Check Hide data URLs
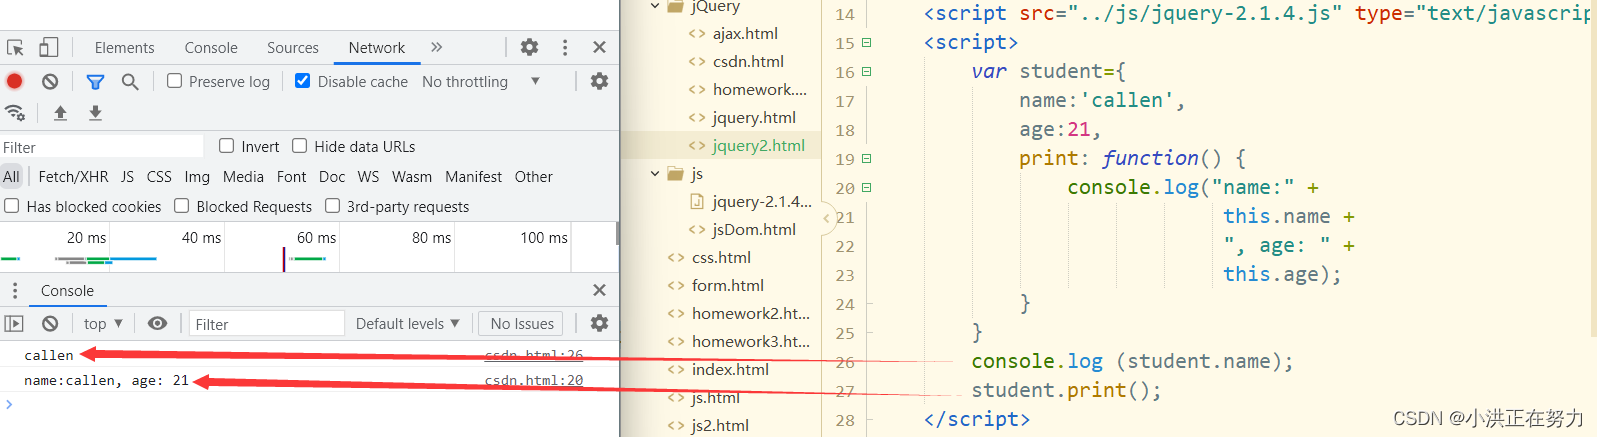Image resolution: width=1597 pixels, height=437 pixels. [299, 146]
